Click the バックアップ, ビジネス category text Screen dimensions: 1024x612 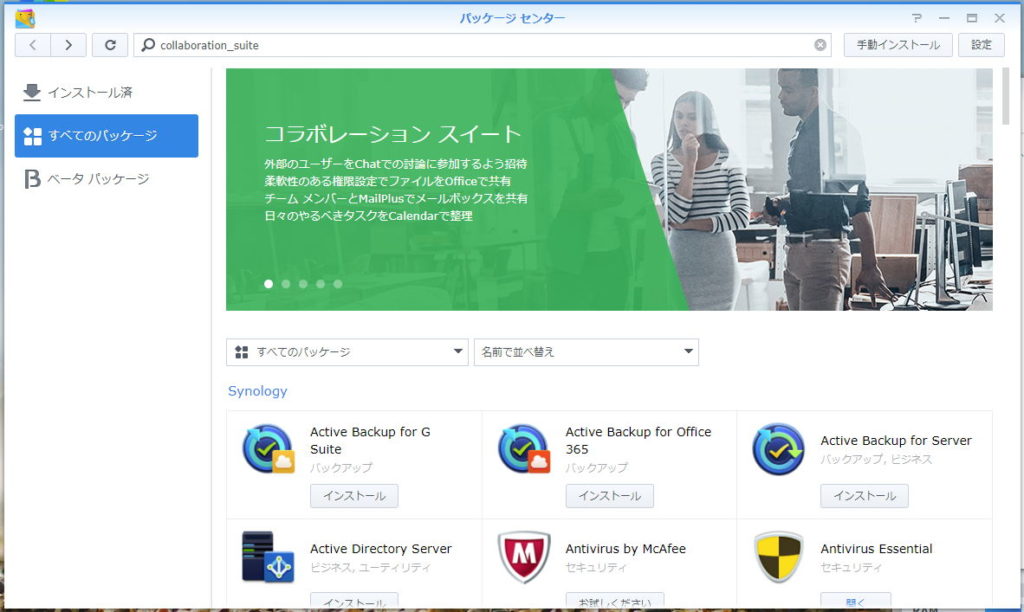876,459
